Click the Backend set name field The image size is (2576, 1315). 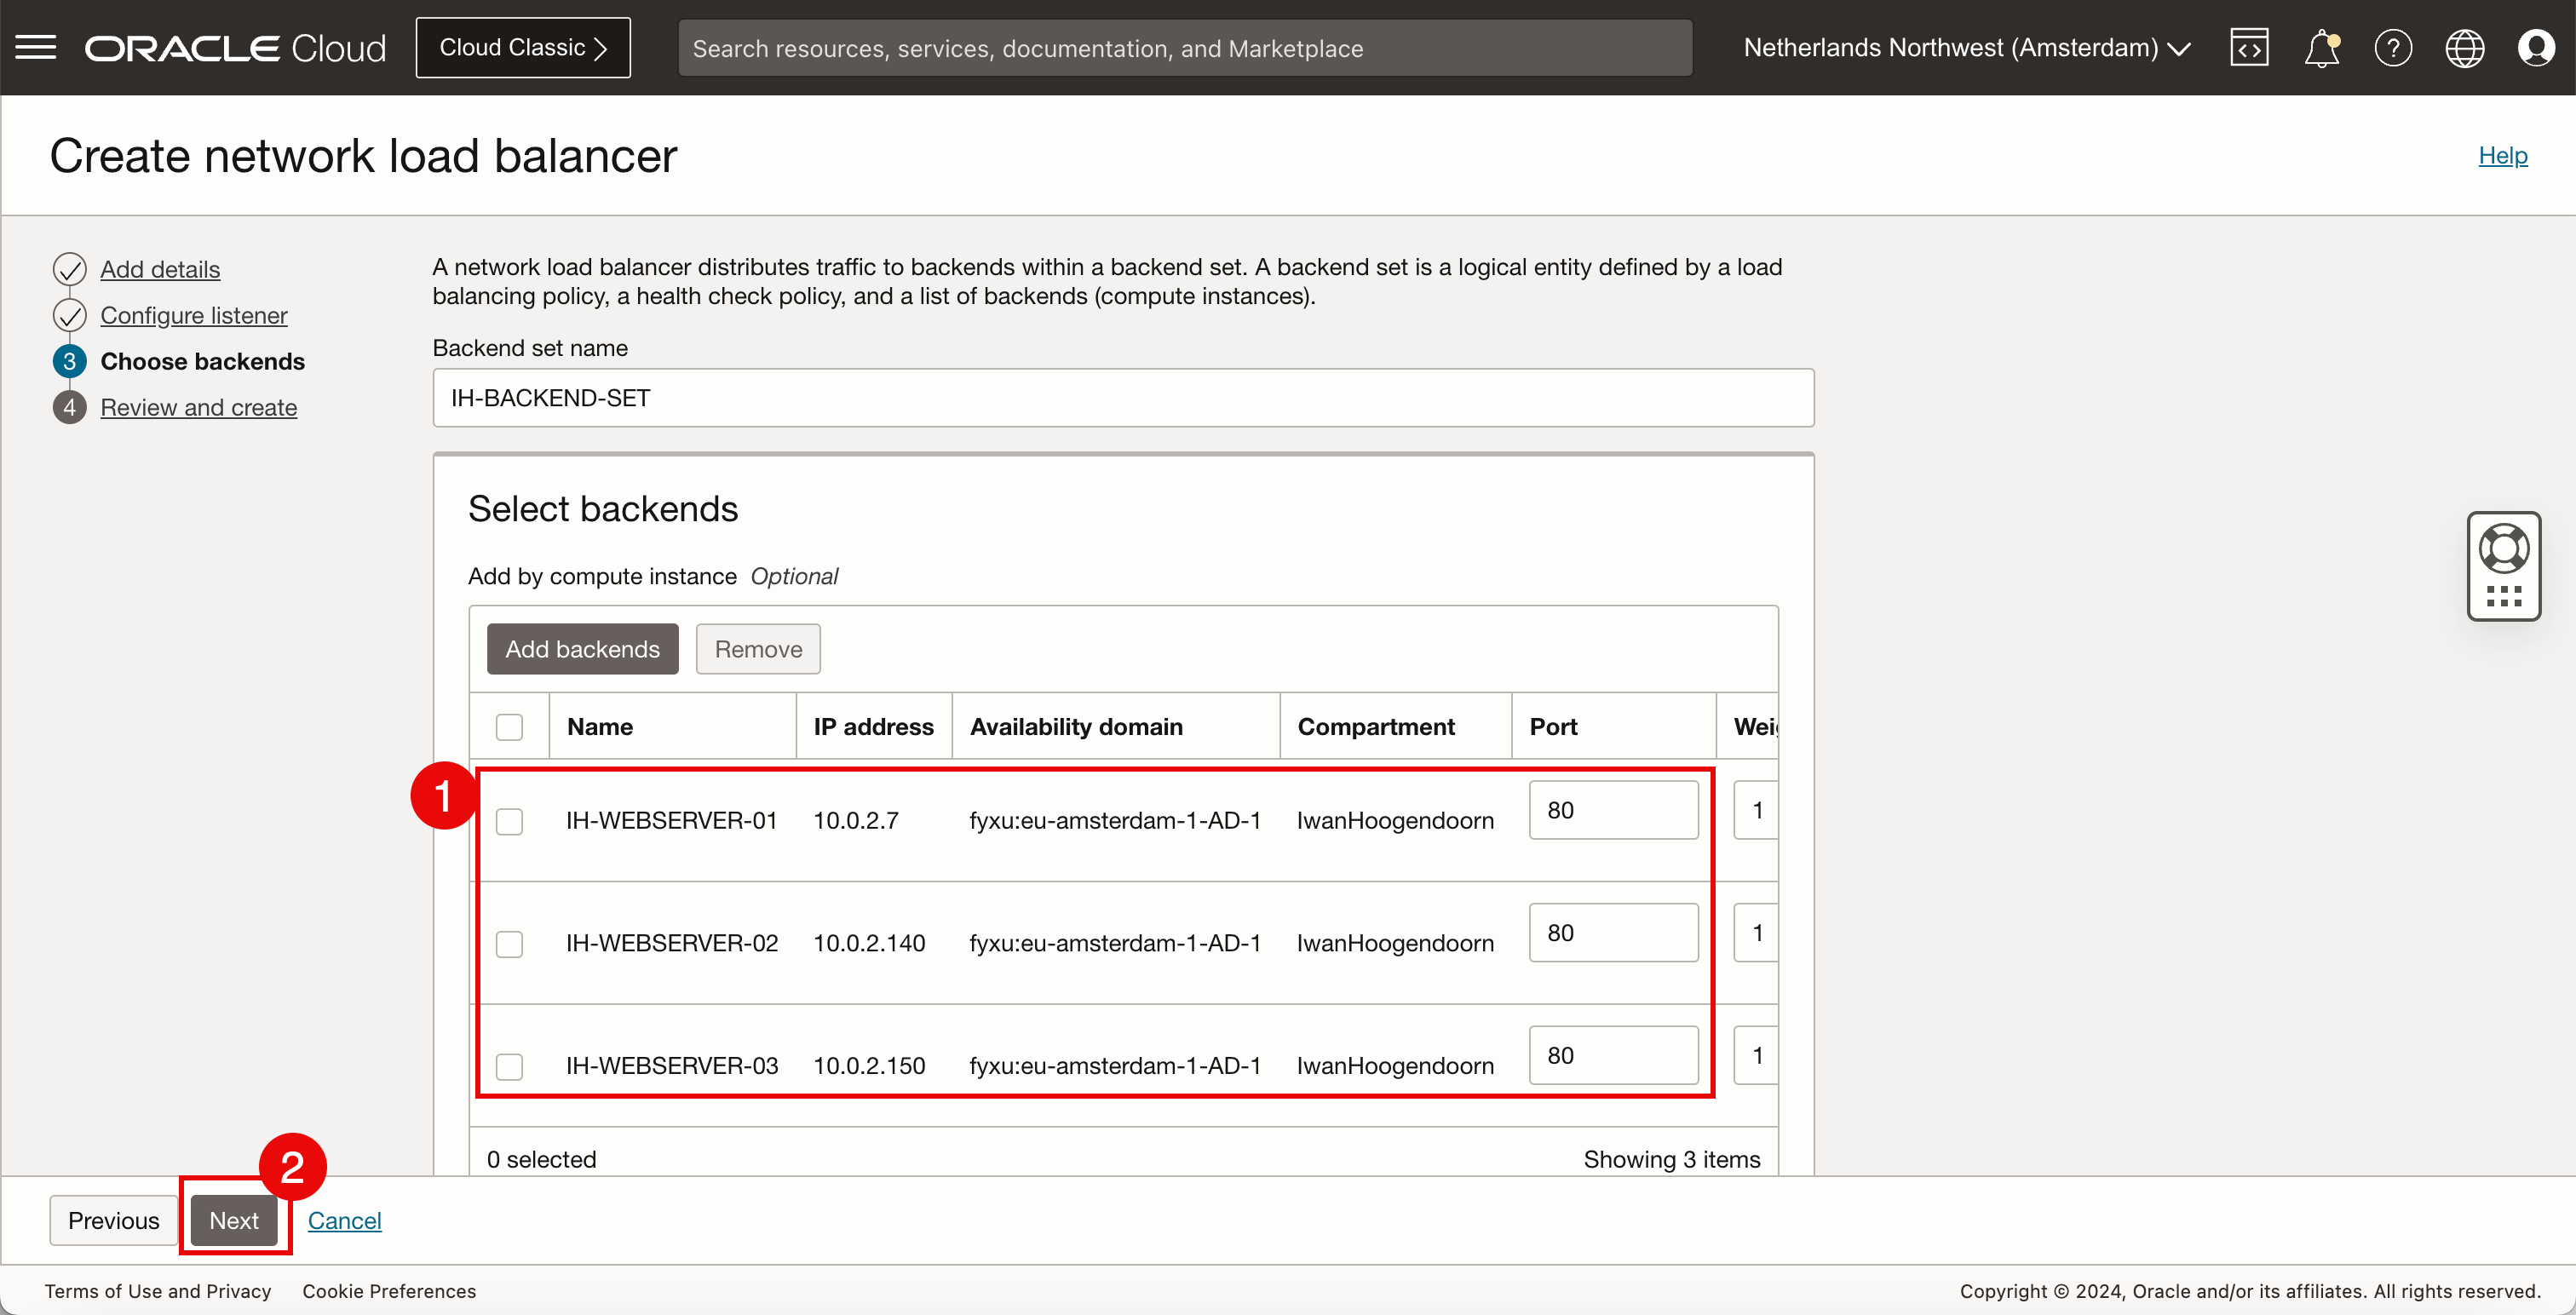click(x=1122, y=397)
